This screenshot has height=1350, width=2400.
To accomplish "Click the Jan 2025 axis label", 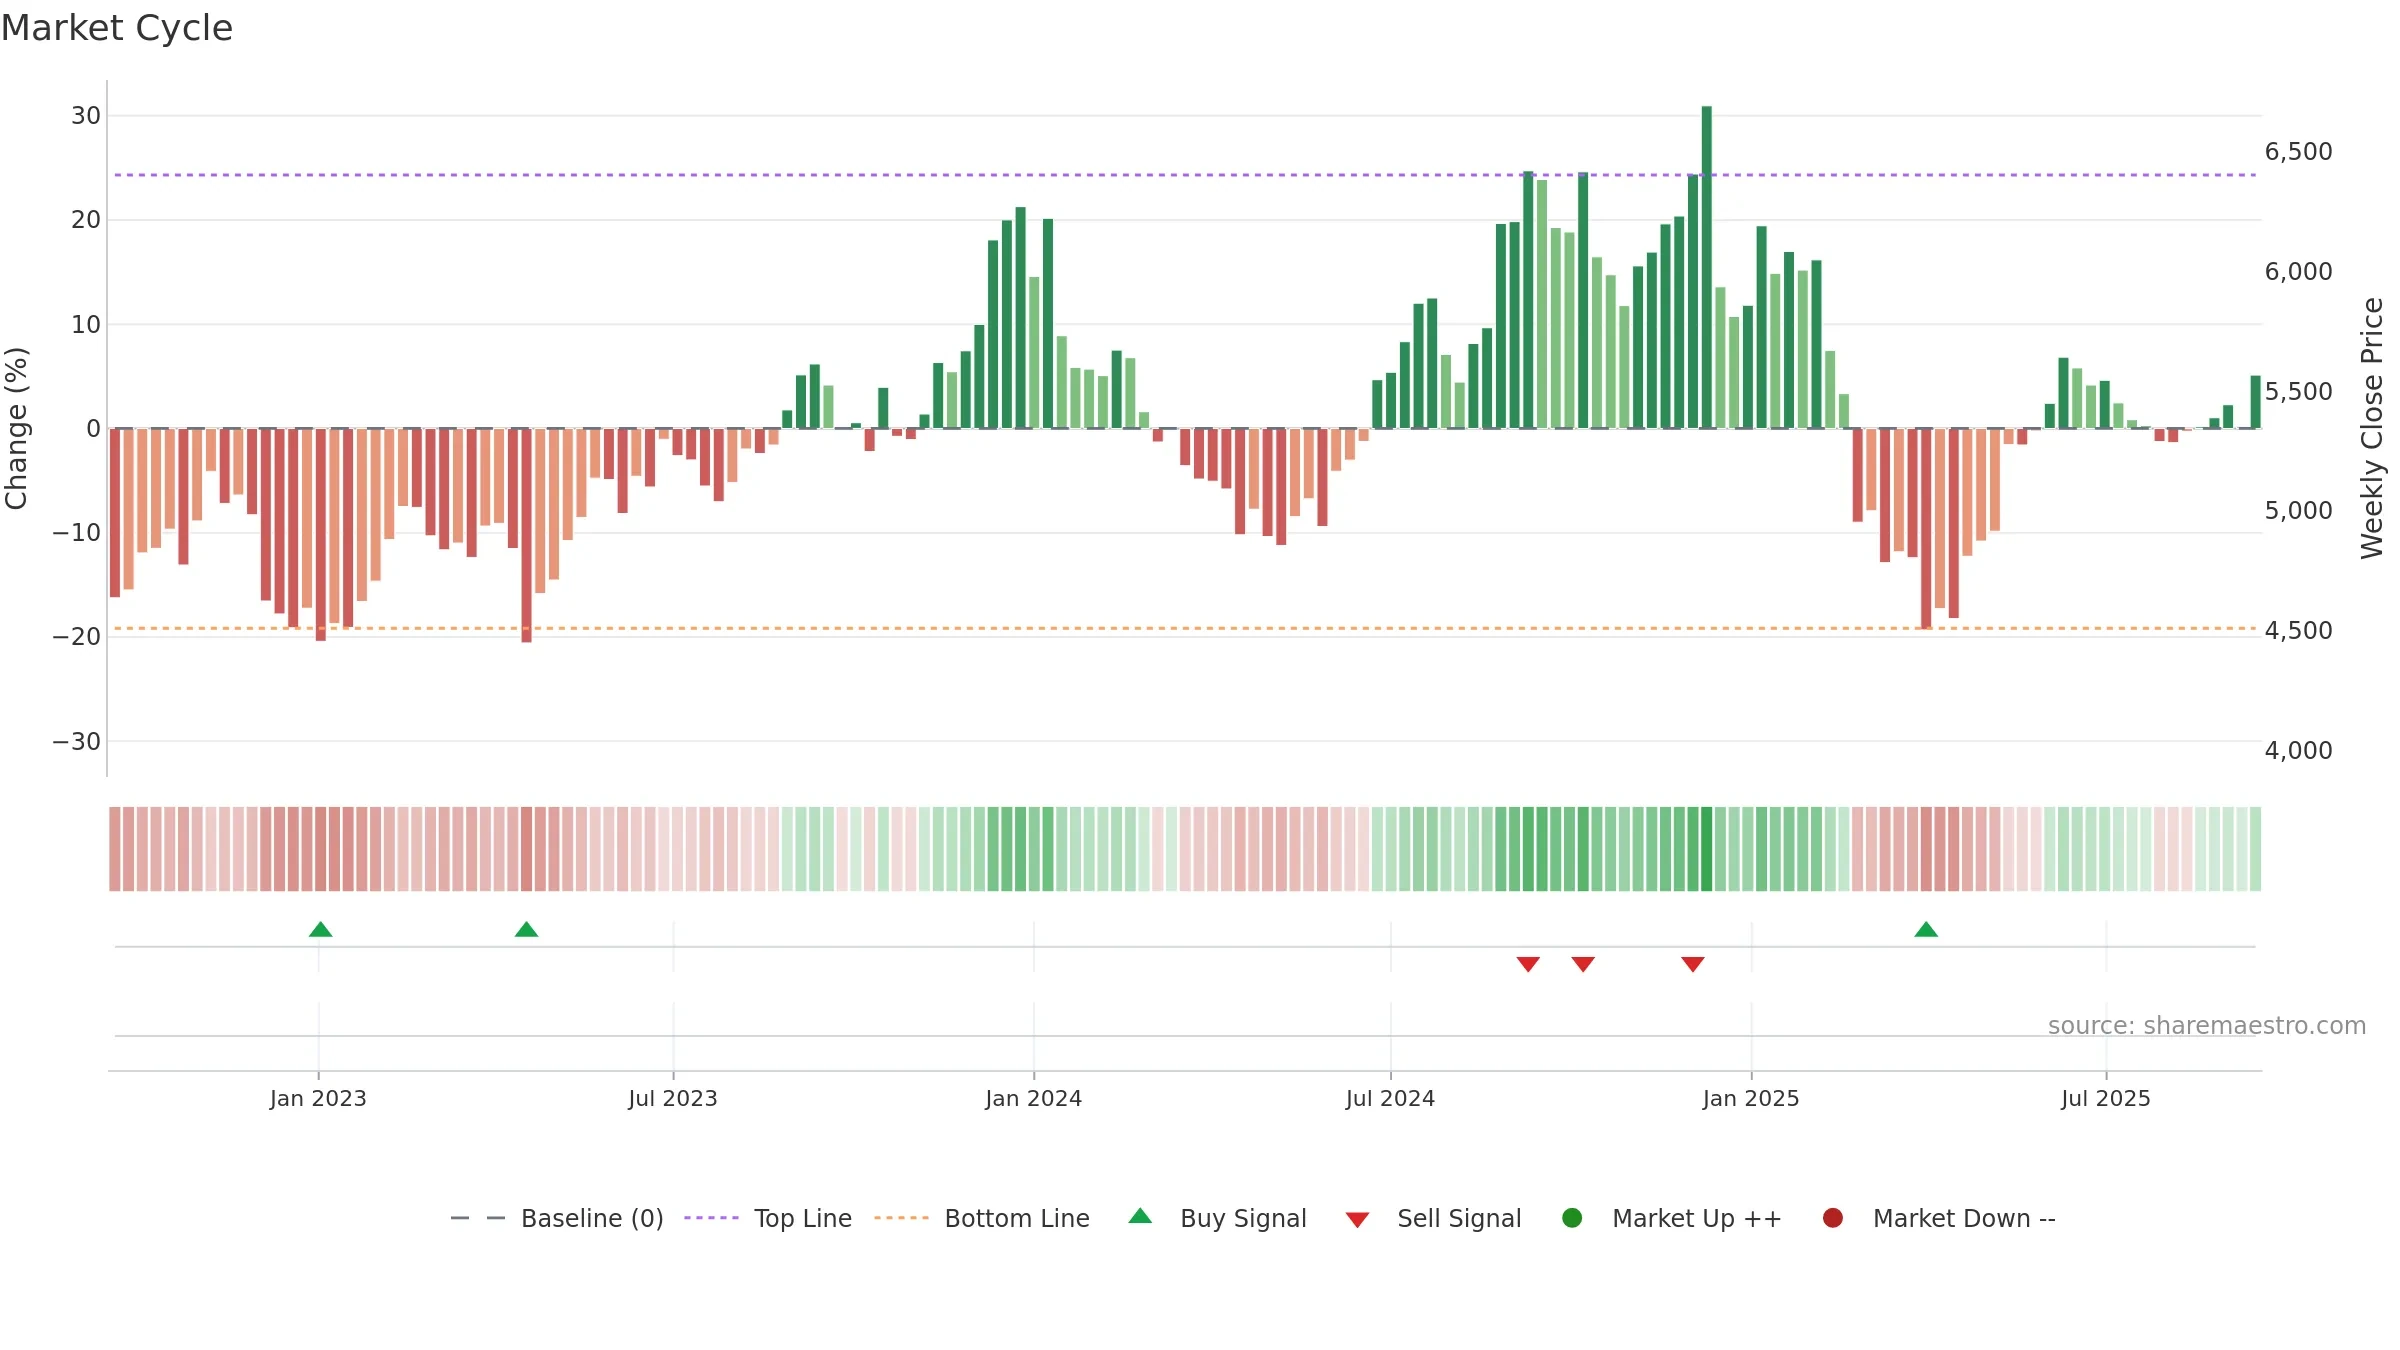I will click(x=1751, y=1098).
